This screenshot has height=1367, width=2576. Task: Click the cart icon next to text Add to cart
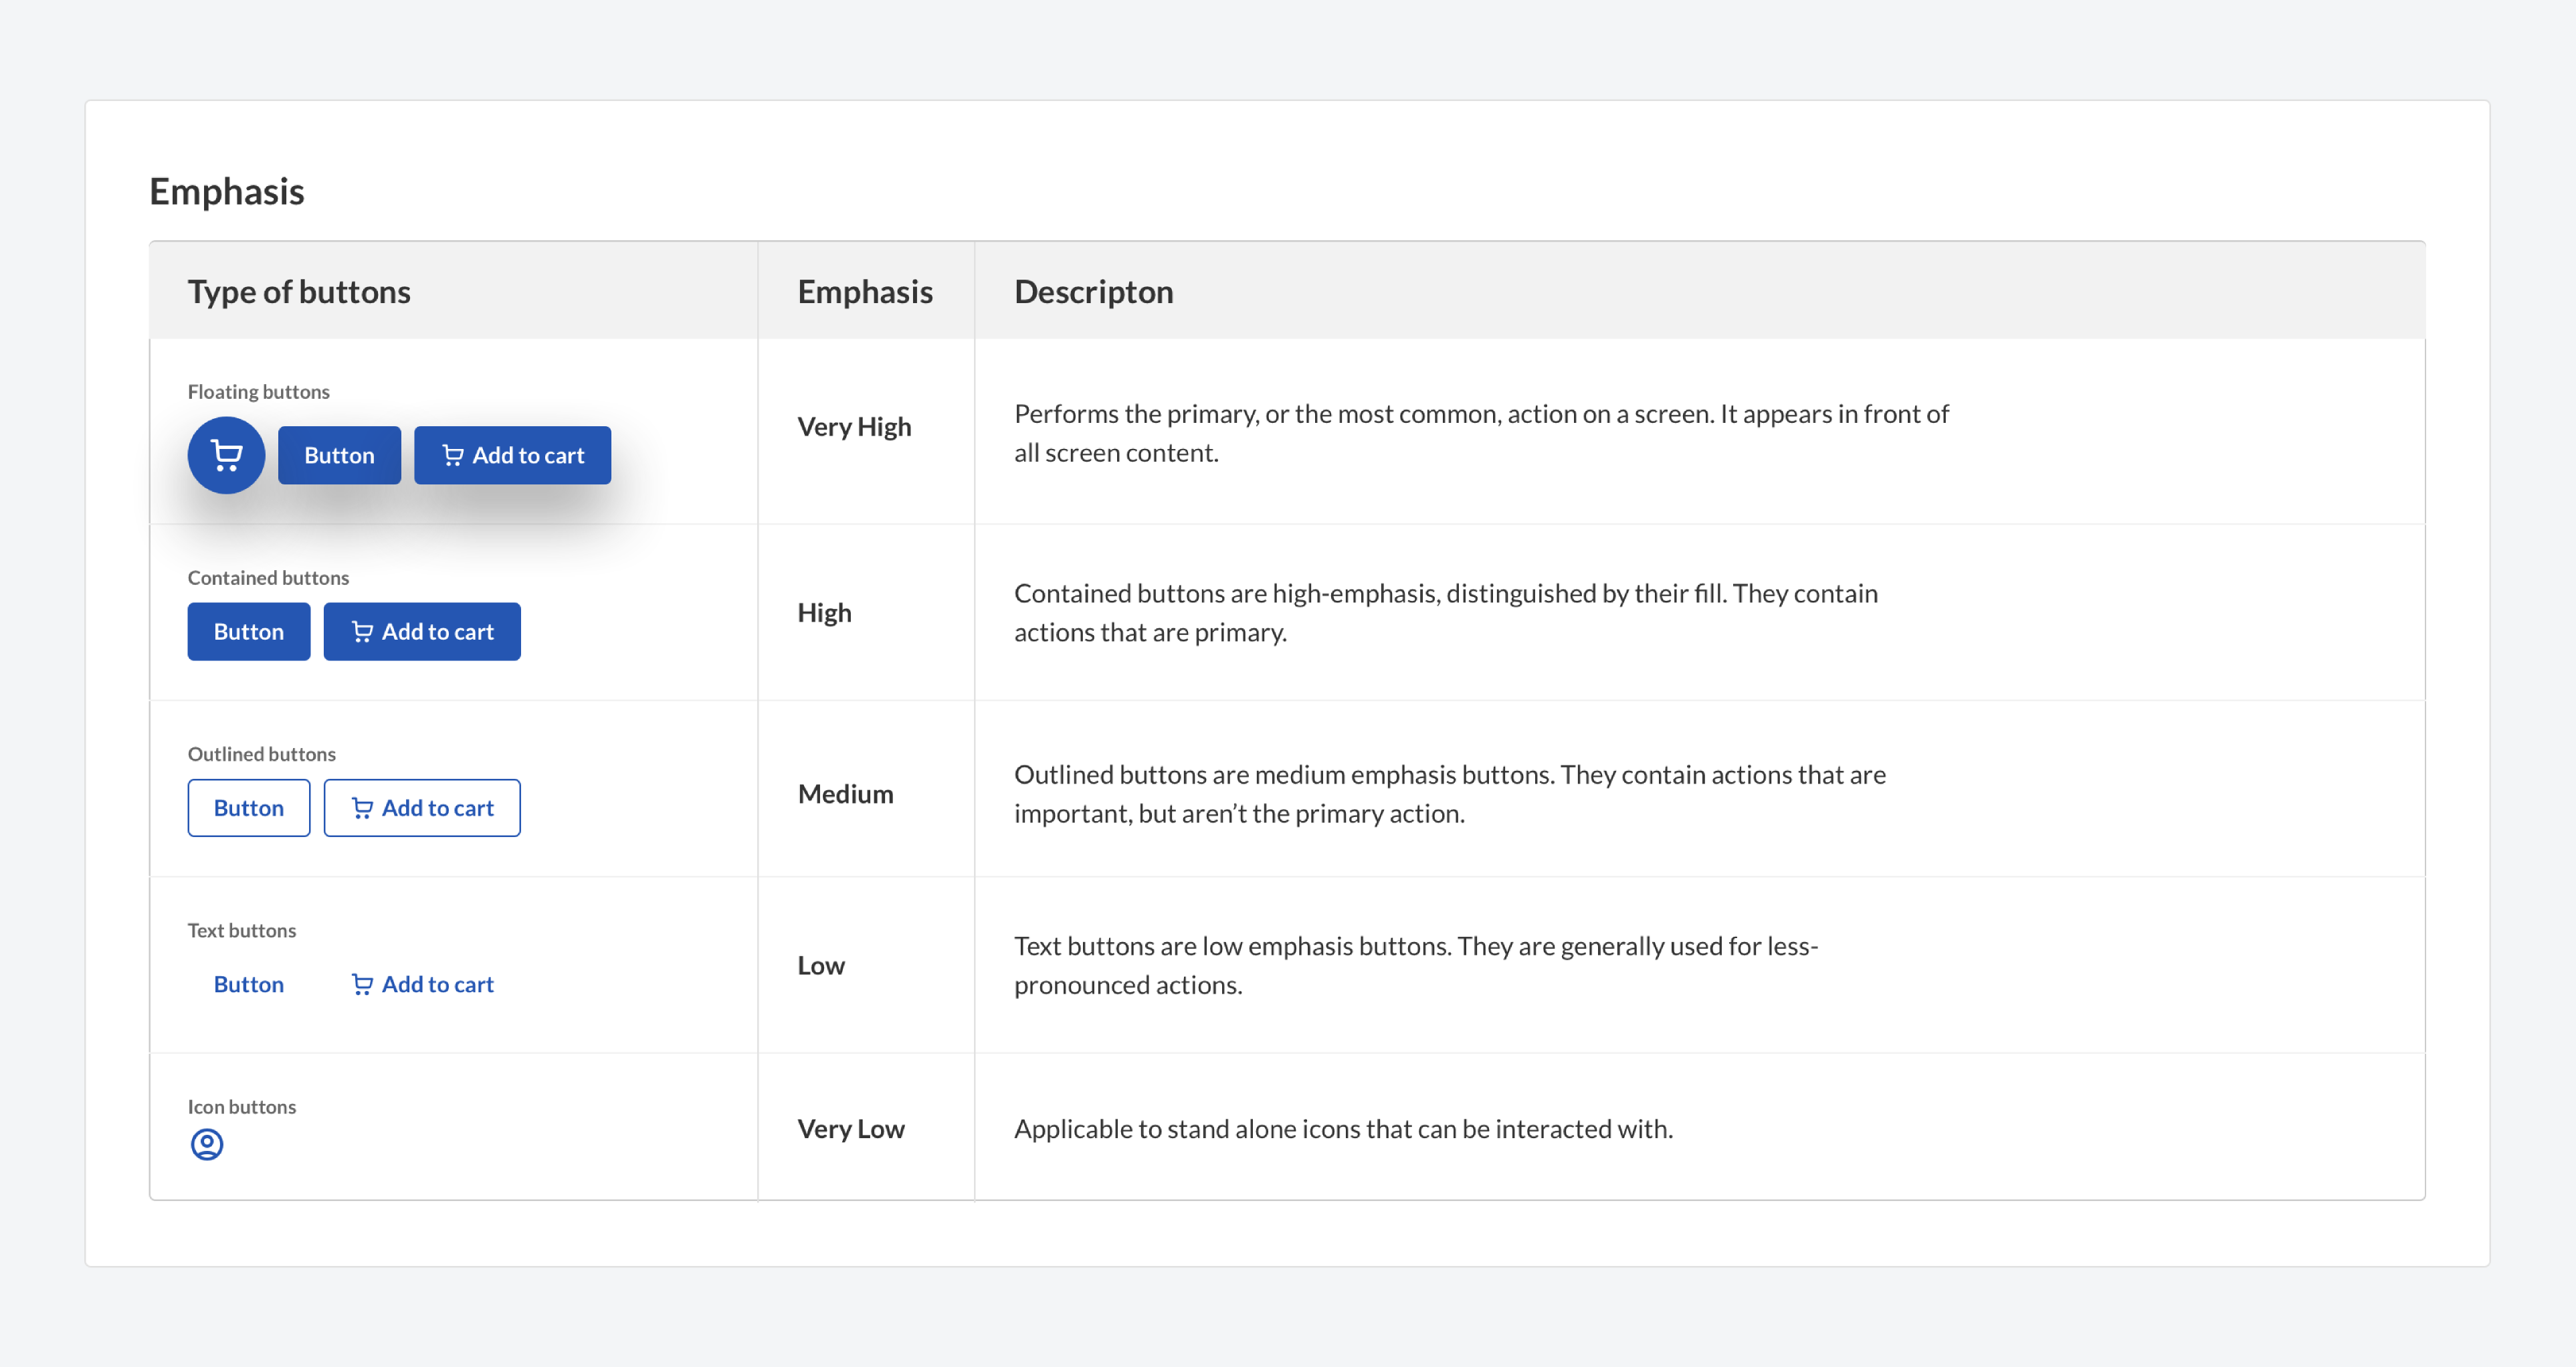(x=362, y=984)
